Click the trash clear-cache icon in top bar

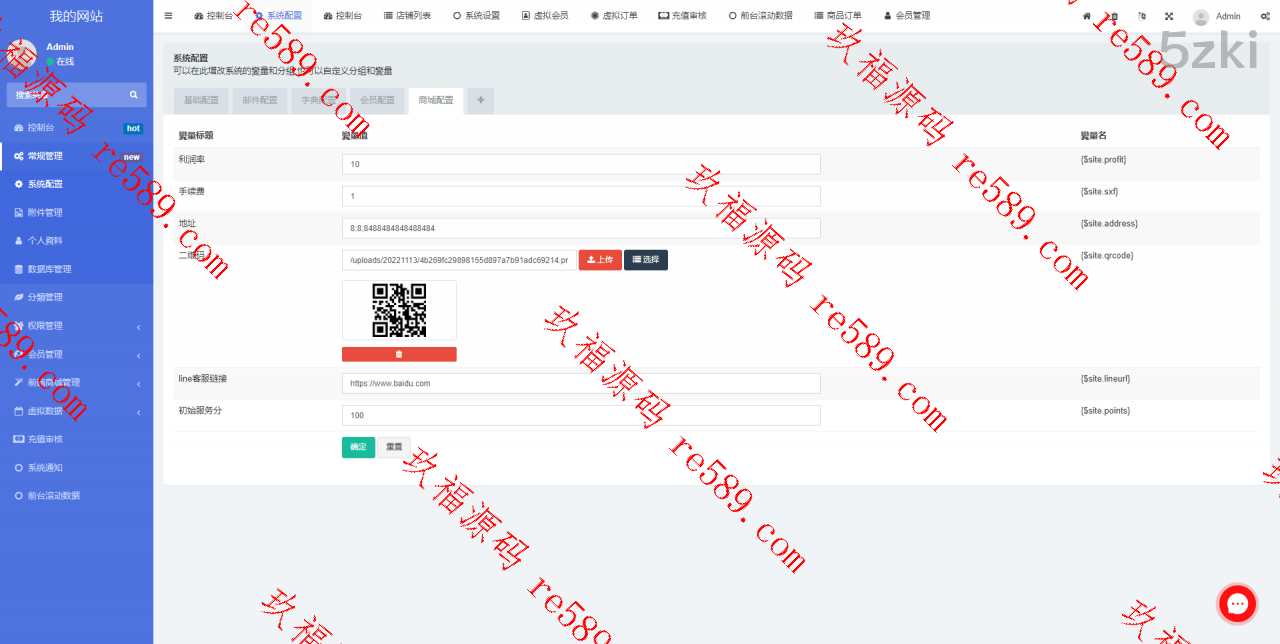(1115, 16)
